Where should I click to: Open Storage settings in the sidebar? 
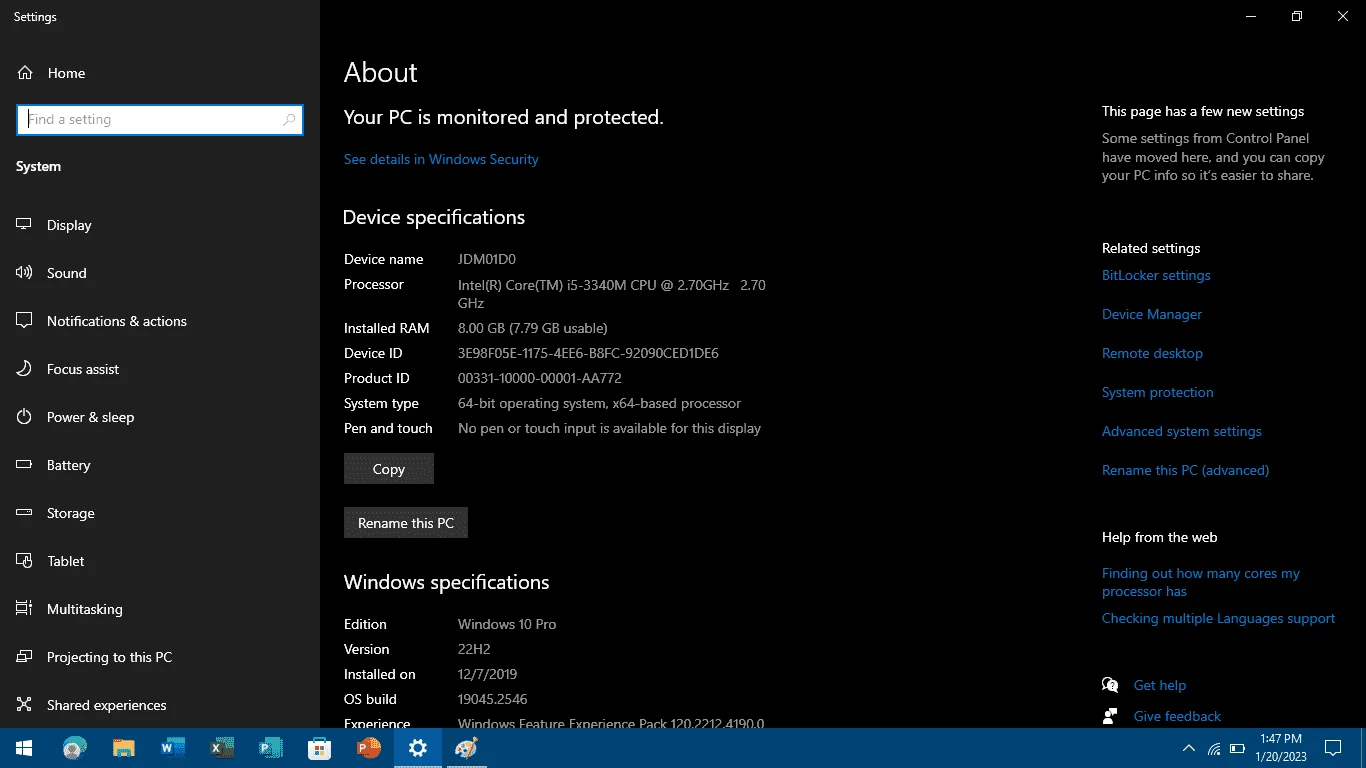(160, 513)
